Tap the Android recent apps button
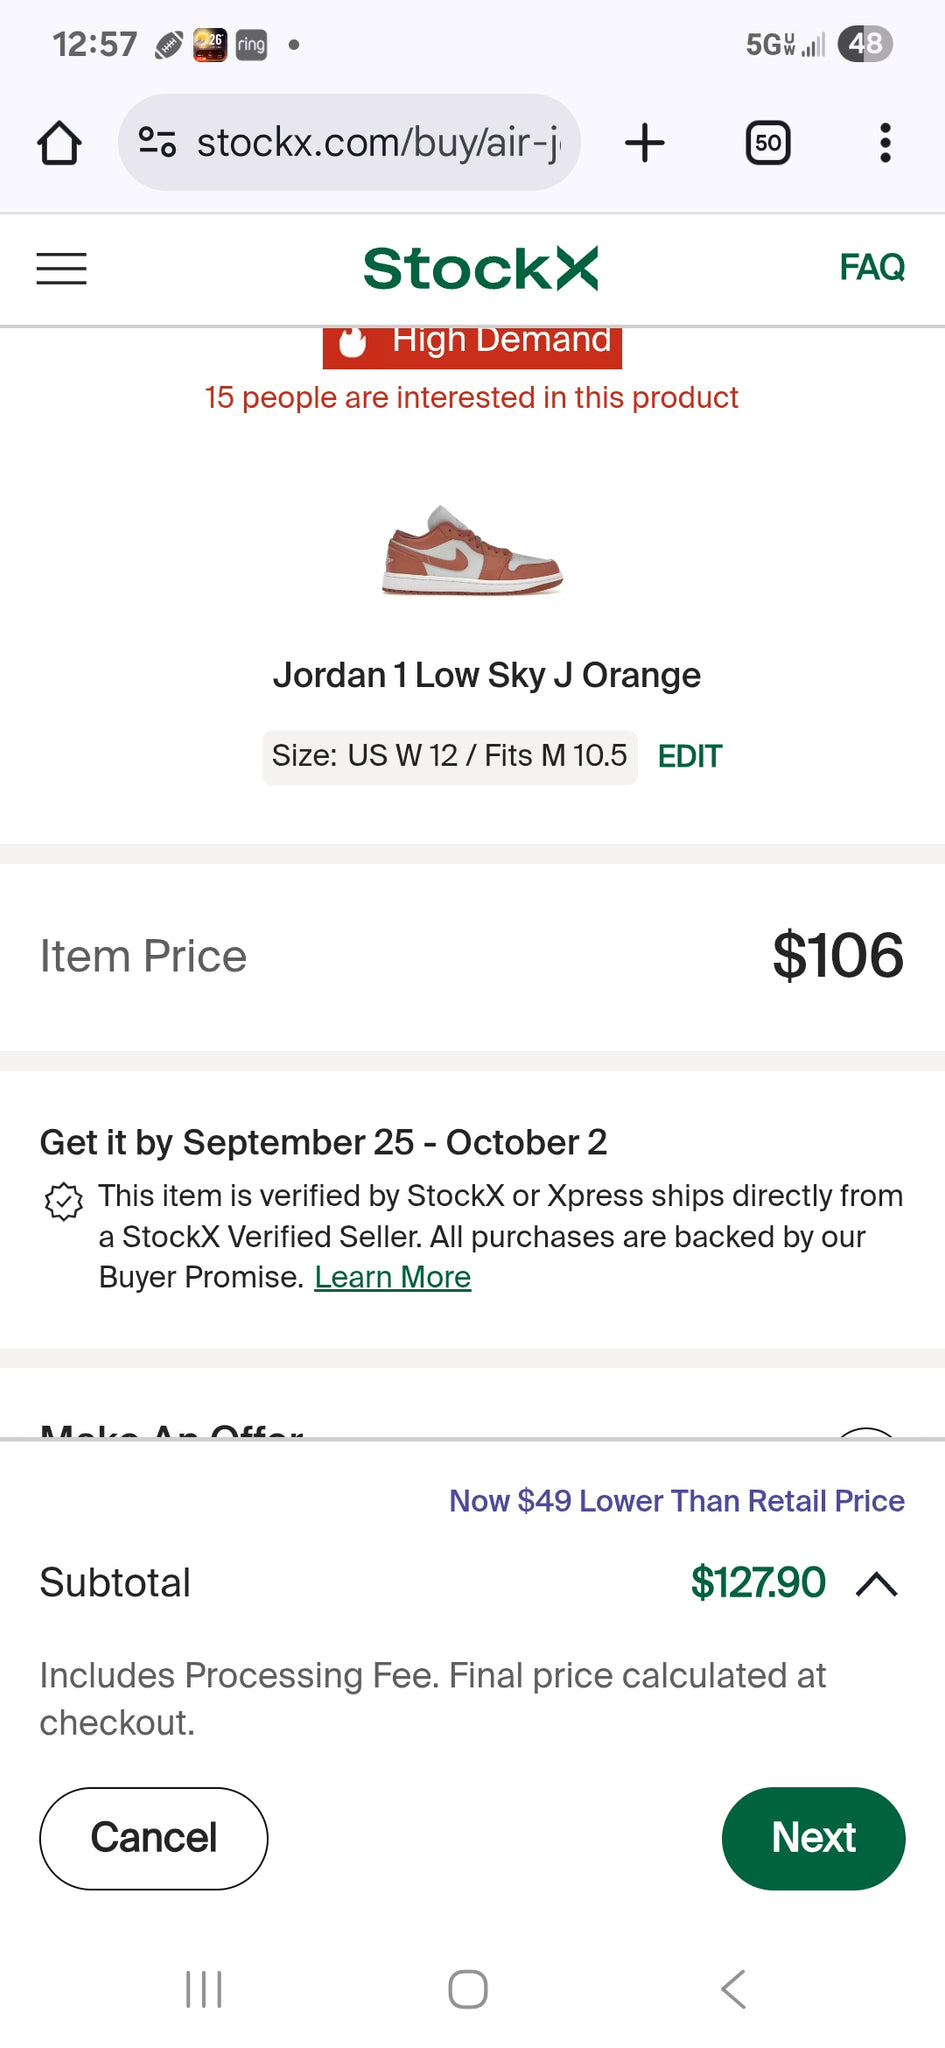Screen dimensions: 945x2048 (204, 1989)
